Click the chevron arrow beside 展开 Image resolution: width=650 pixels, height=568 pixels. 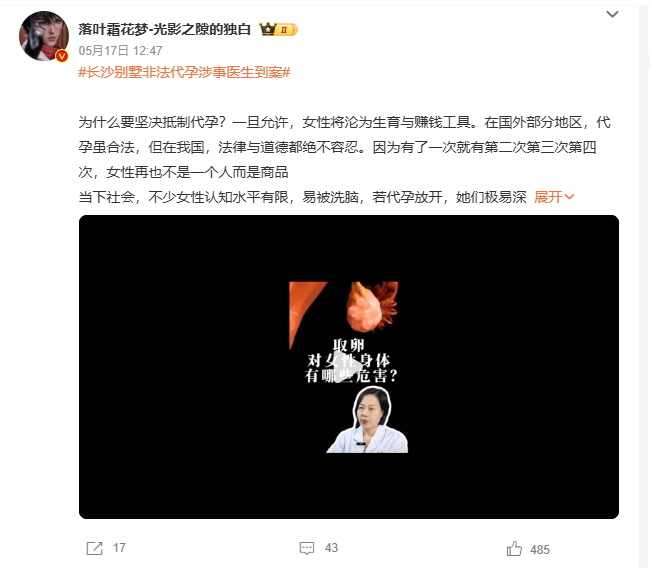click(x=569, y=197)
